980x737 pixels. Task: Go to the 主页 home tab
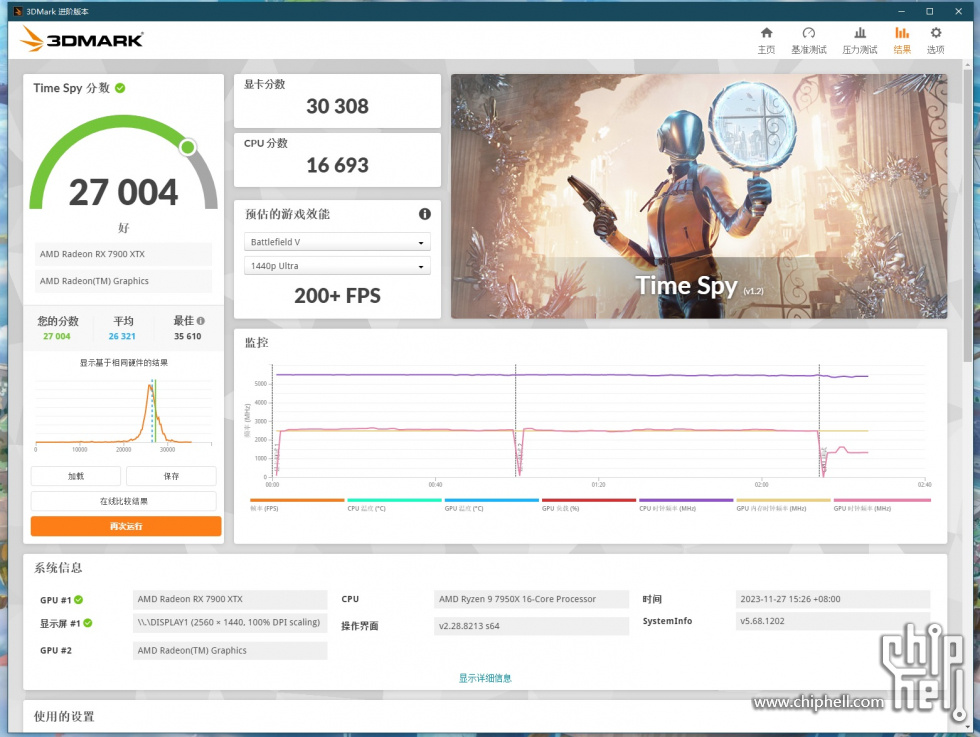(766, 40)
